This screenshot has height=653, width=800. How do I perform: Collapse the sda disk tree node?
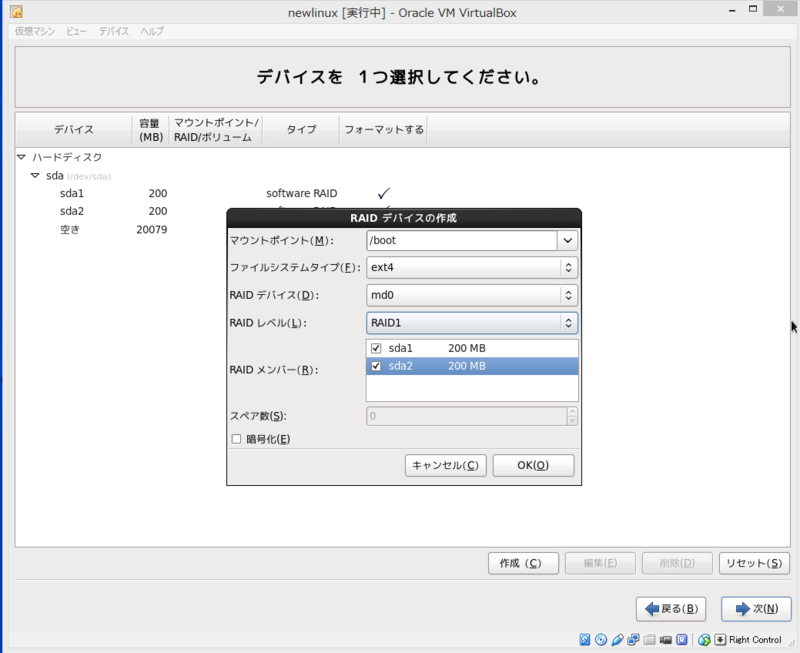(35, 175)
